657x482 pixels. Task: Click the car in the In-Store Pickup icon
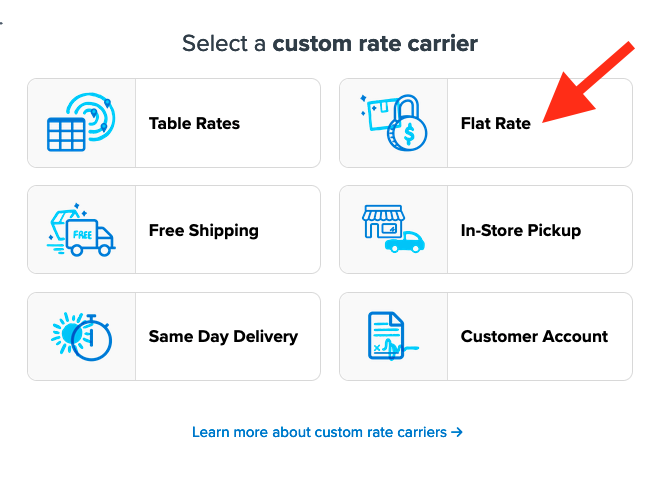[x=404, y=241]
